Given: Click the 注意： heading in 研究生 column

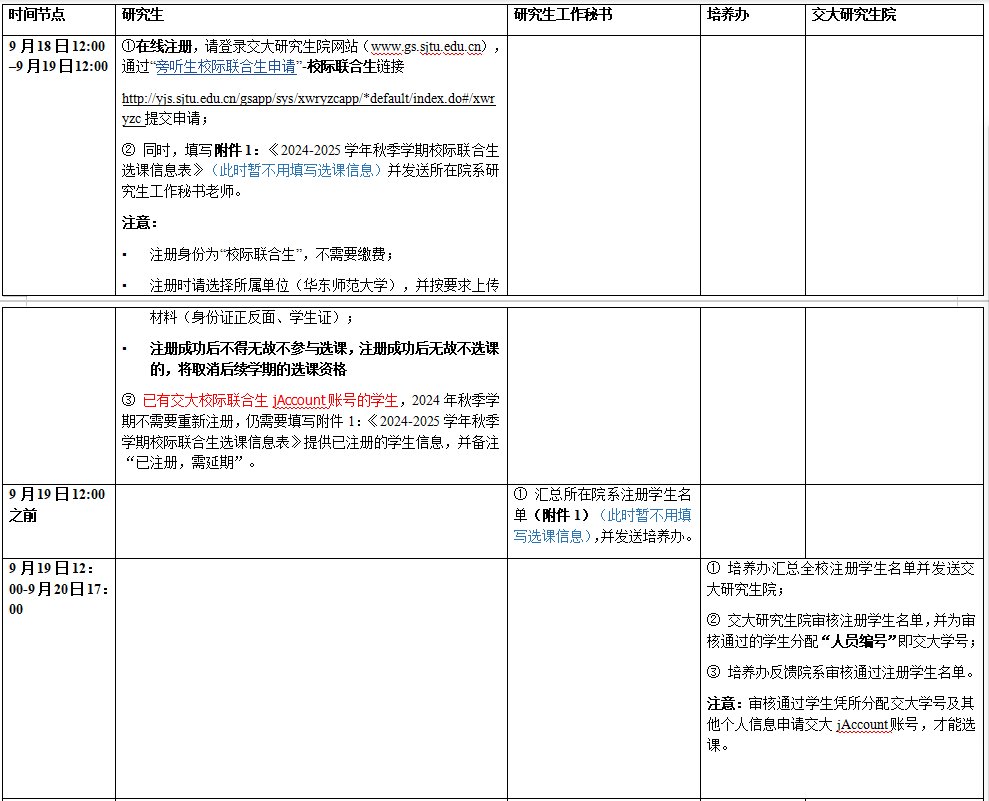Looking at the screenshot, I should pyautogui.click(x=139, y=223).
